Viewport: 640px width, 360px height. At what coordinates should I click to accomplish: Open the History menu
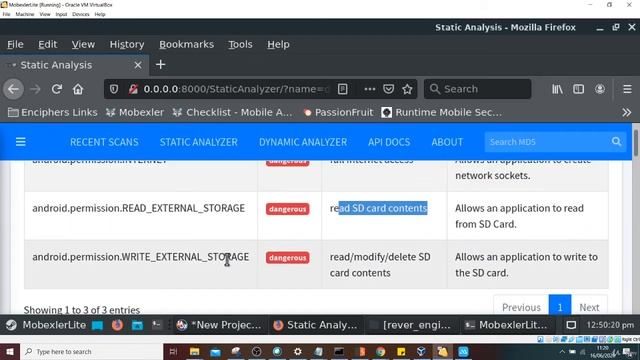[127, 44]
